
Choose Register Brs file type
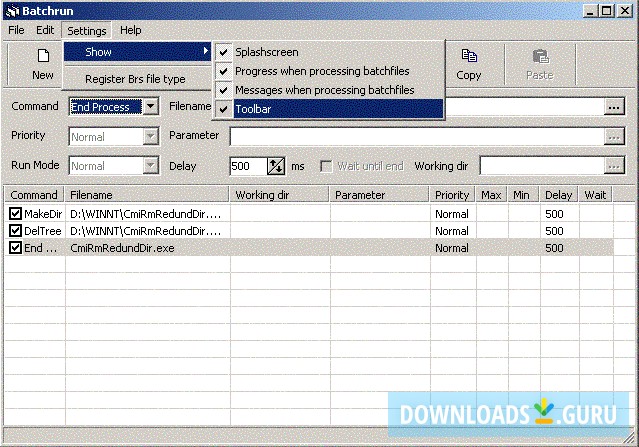[137, 79]
